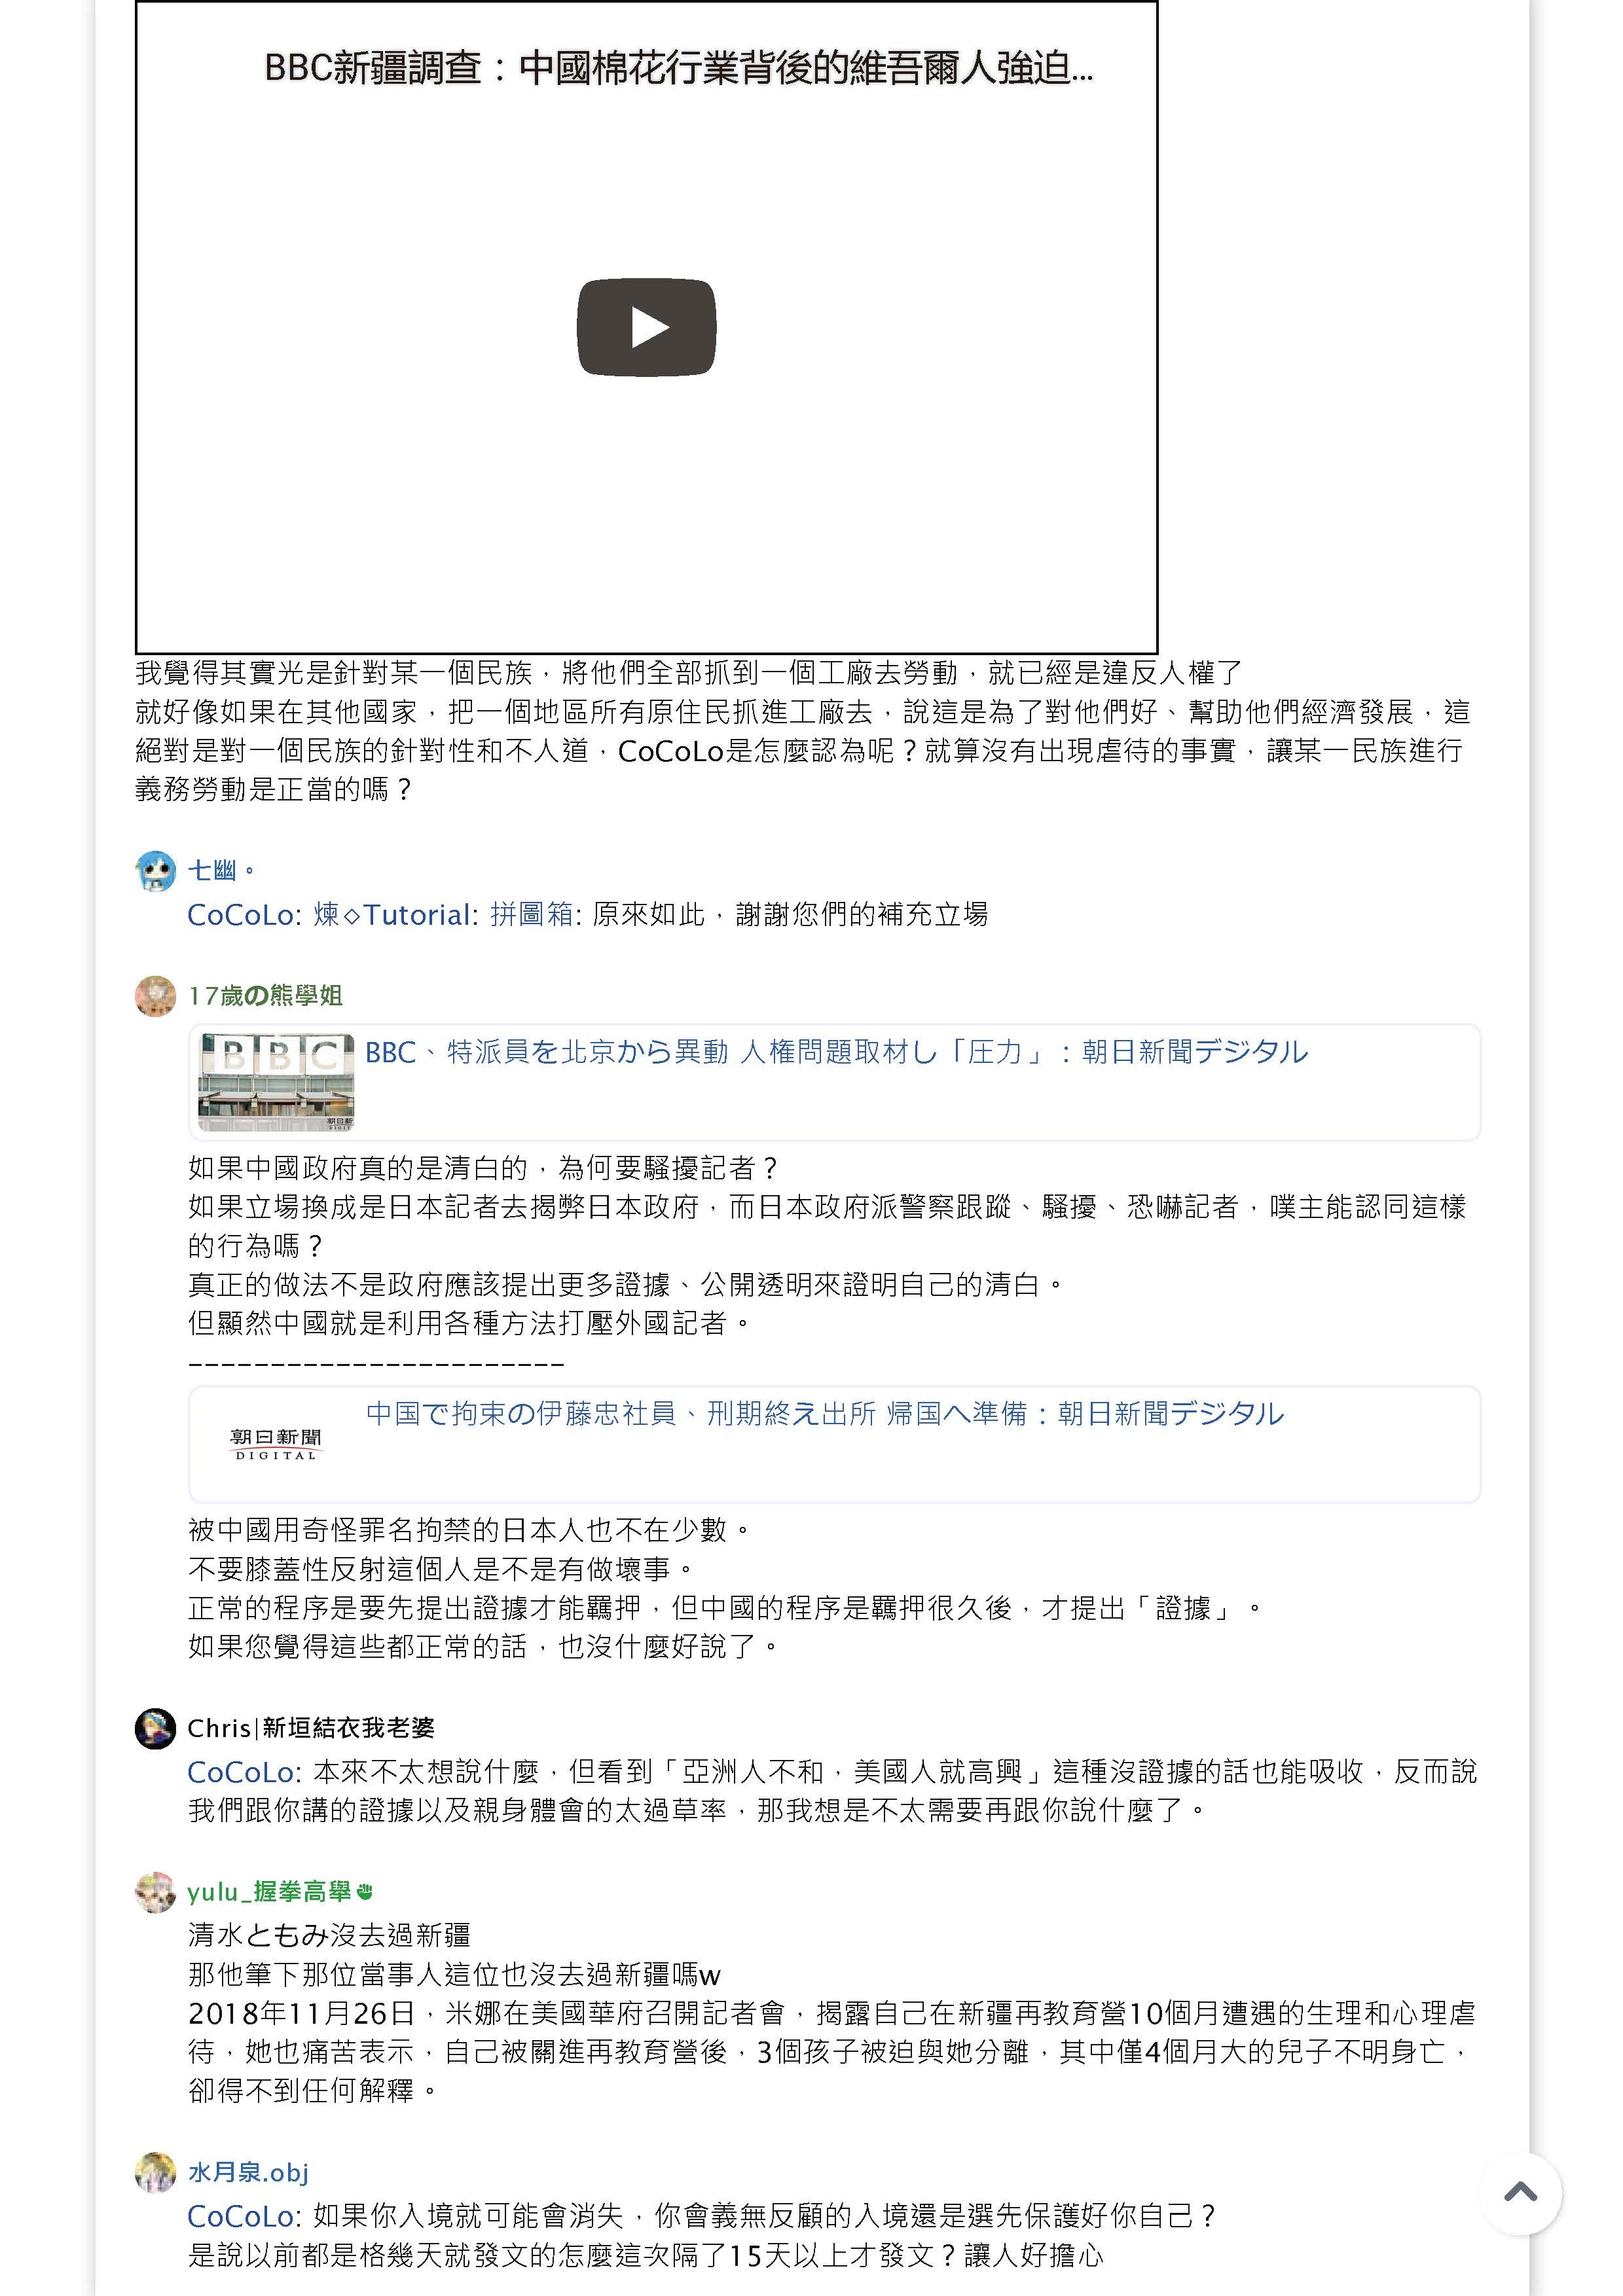This screenshot has width=1623, height=2296.
Task: Click the Asahi Shimbun Digital logo thumbnail
Action: point(276,1444)
